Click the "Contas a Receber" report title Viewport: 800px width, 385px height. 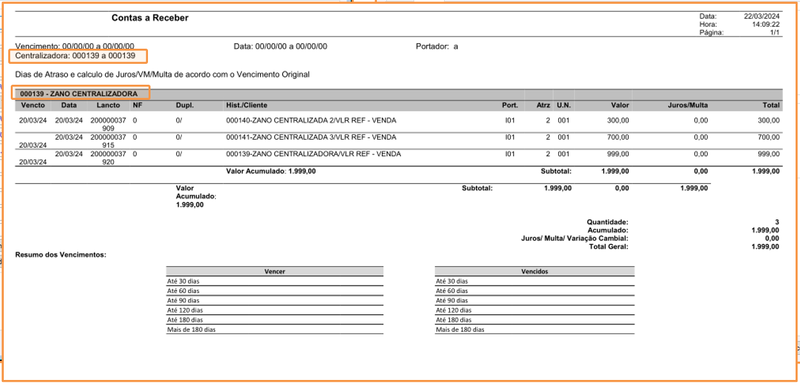[150, 18]
